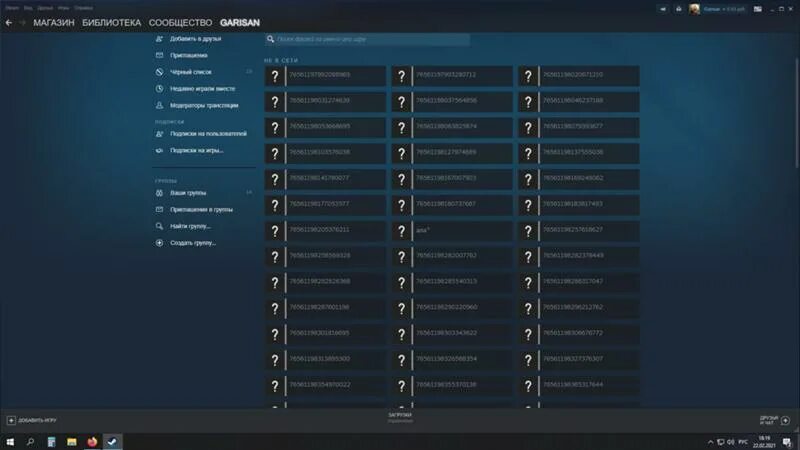This screenshot has width=800, height=450.
Task: Click Добавить в друзья in sidebar
Action: (x=195, y=39)
